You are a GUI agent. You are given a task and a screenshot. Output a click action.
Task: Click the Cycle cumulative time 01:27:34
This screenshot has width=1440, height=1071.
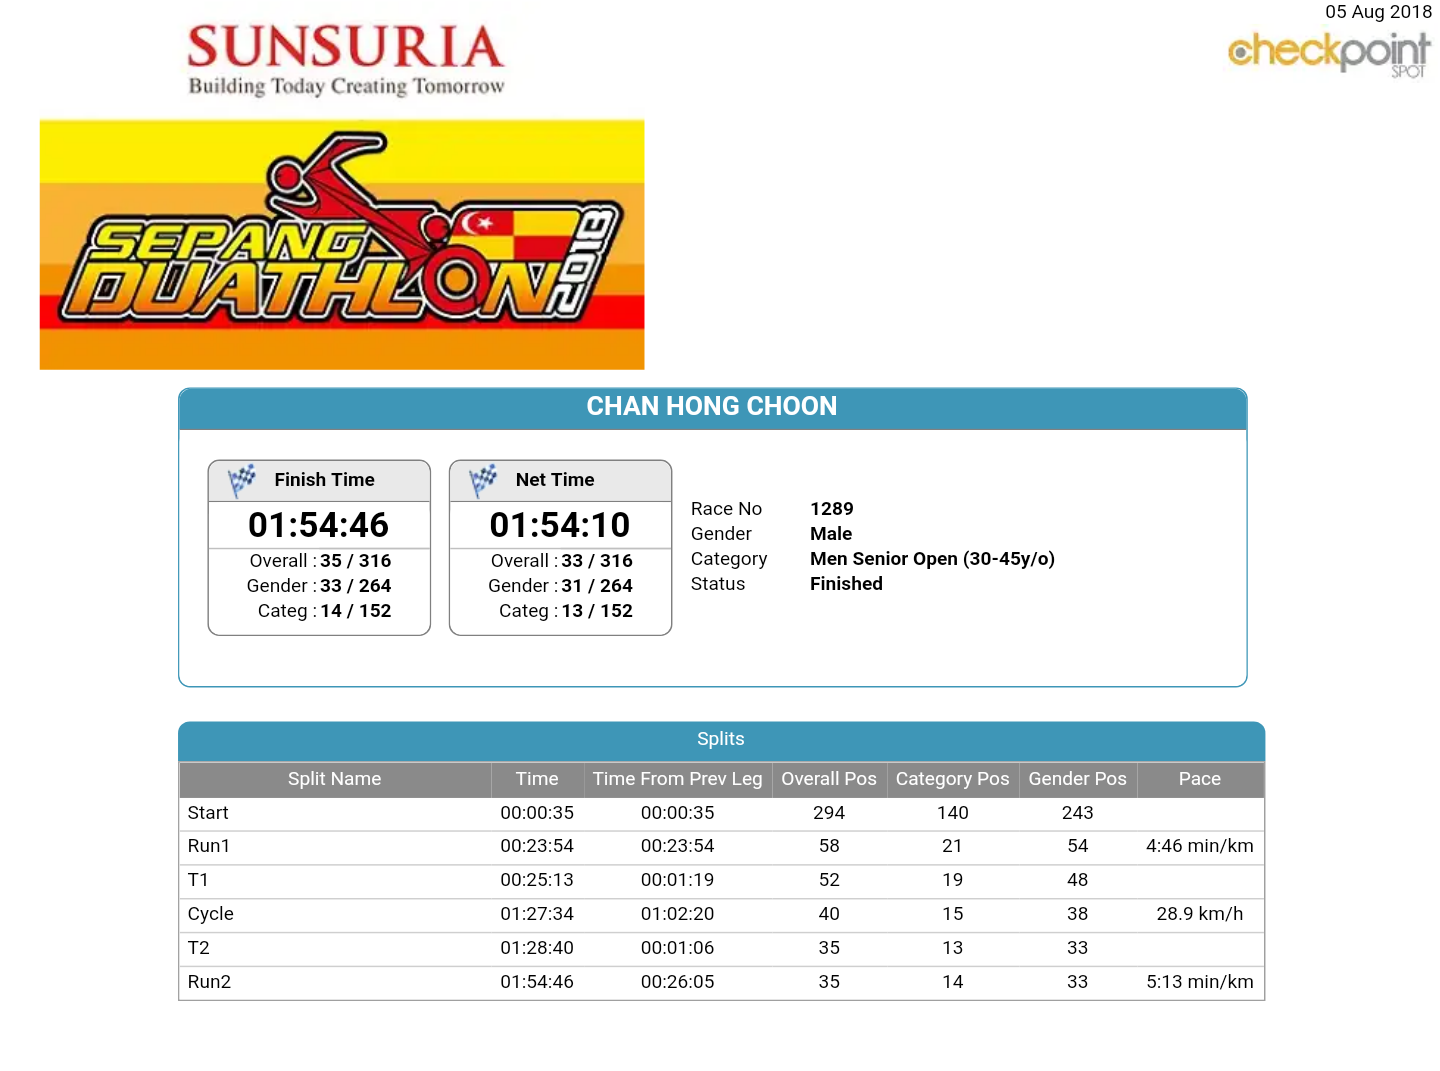[537, 914]
